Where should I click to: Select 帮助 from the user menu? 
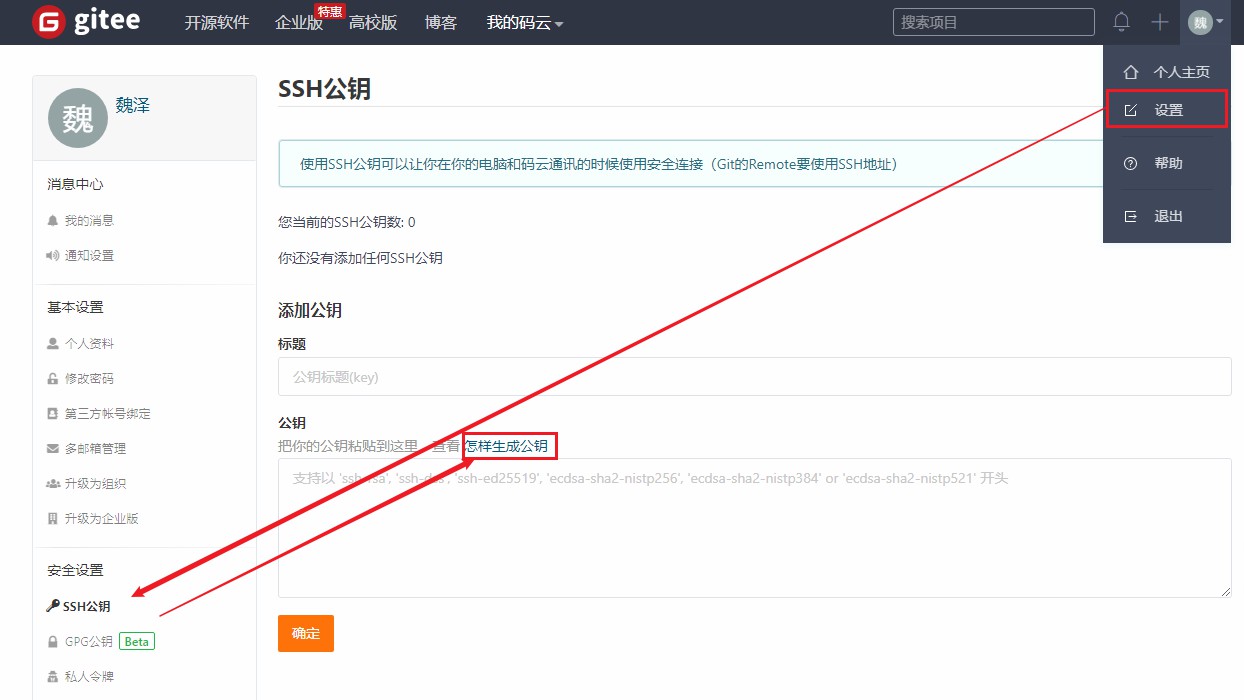[1167, 163]
